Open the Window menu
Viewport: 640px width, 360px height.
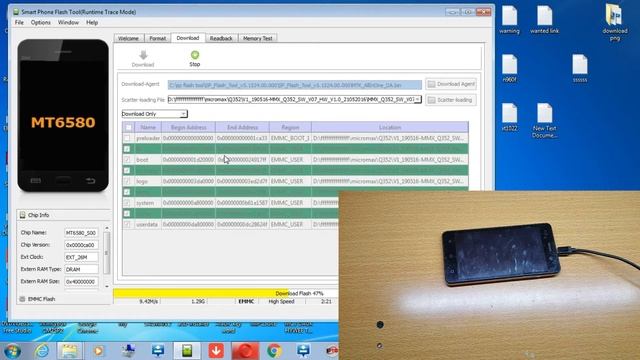[68, 22]
